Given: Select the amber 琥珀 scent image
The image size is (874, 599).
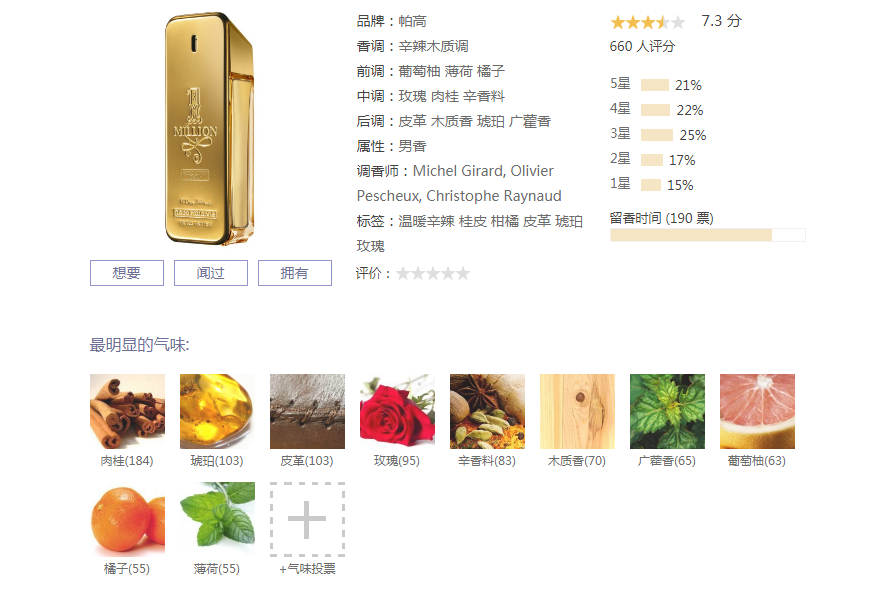Looking at the screenshot, I should [217, 411].
